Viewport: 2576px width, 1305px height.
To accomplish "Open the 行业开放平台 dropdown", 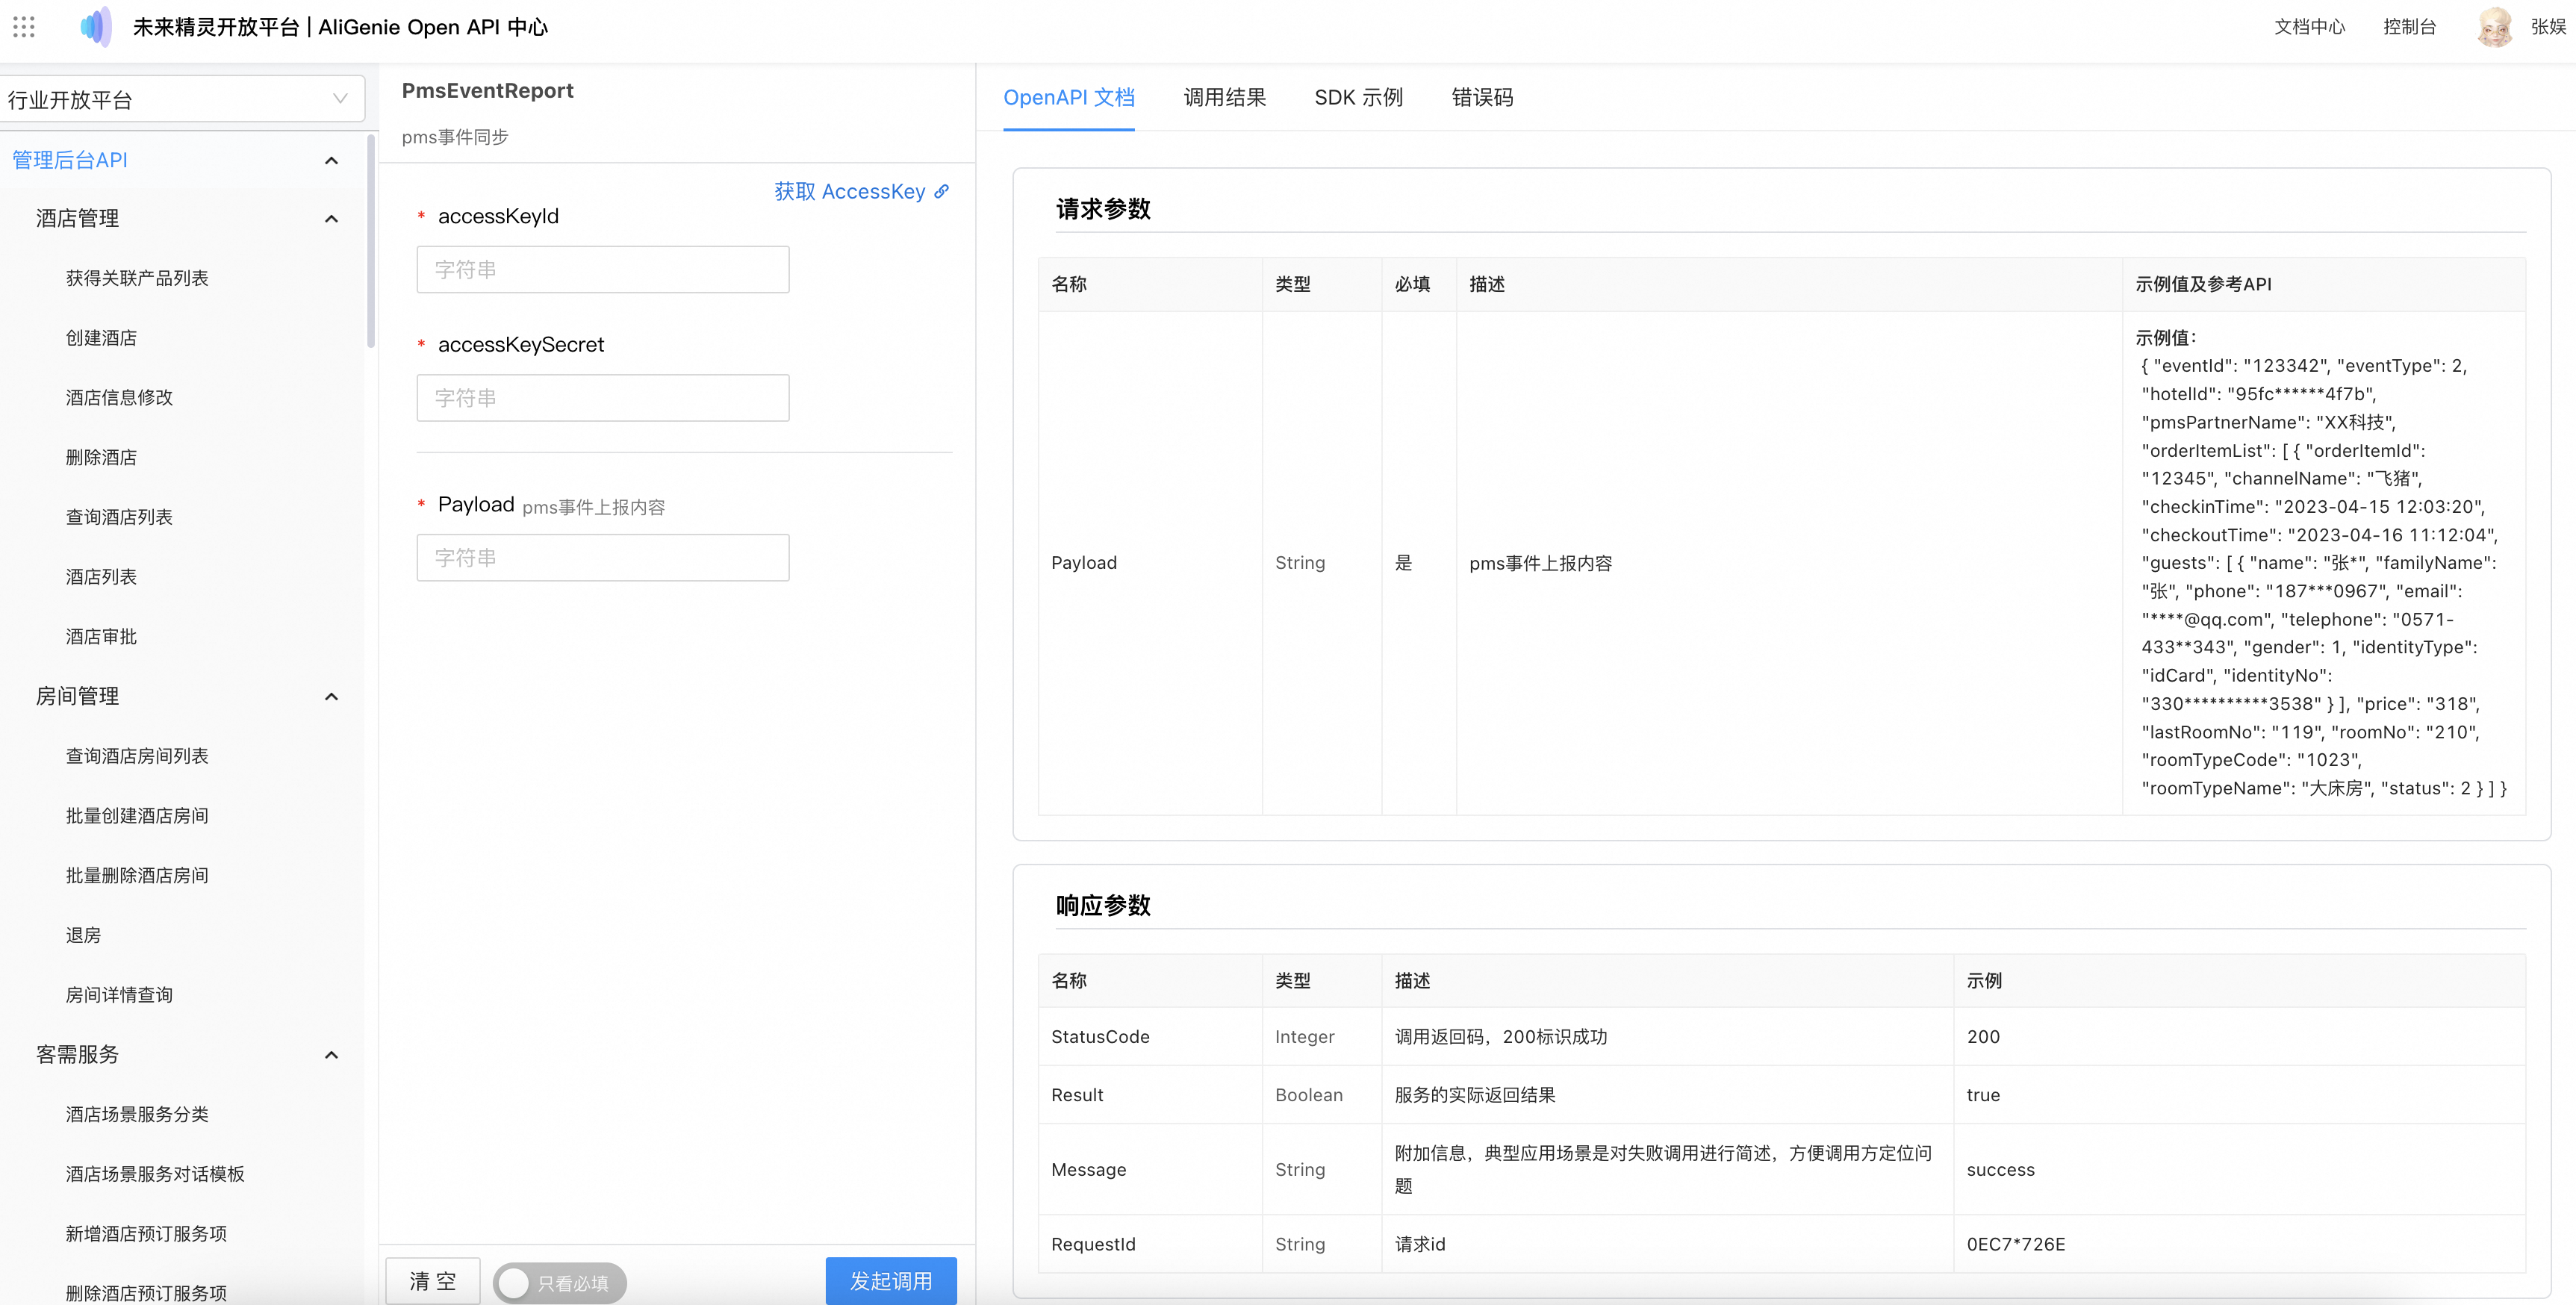I will [x=182, y=99].
